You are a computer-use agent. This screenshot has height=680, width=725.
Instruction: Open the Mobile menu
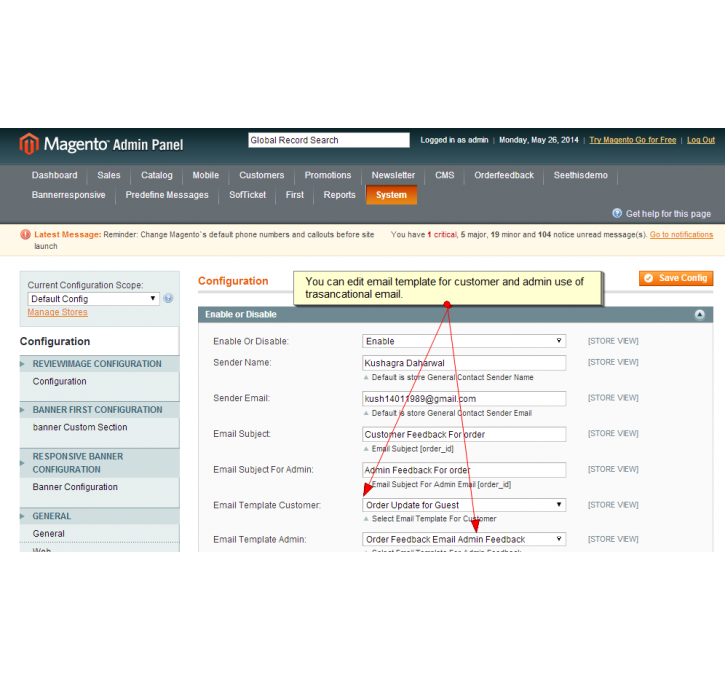pyautogui.click(x=206, y=175)
